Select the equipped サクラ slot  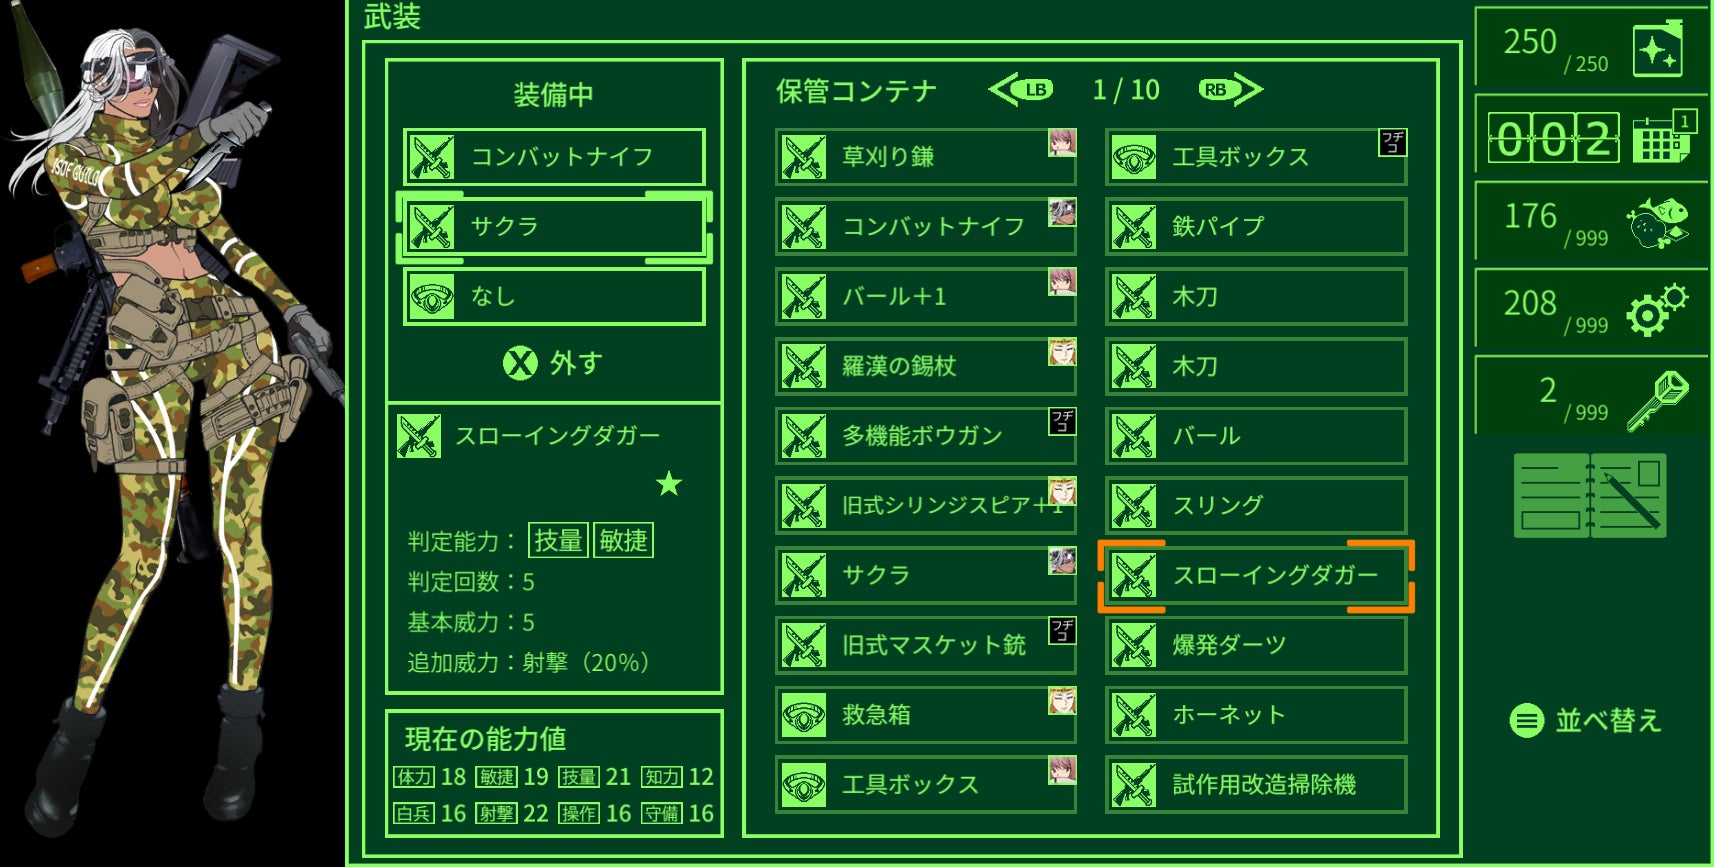click(554, 227)
